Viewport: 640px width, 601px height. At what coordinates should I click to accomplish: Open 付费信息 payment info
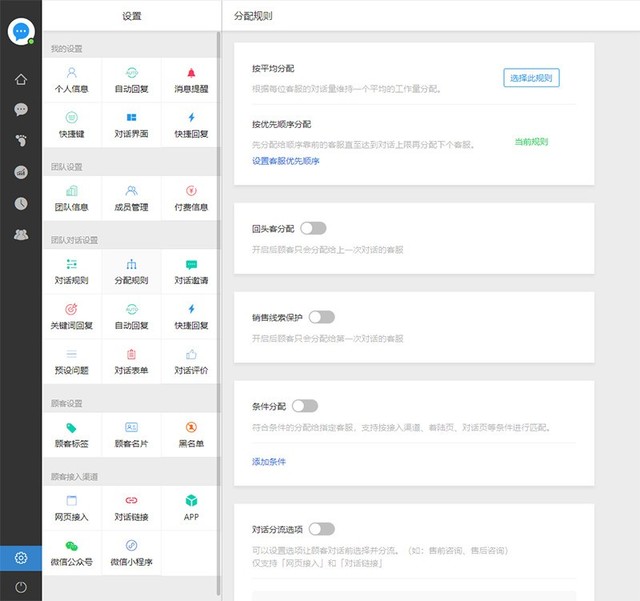click(x=191, y=197)
